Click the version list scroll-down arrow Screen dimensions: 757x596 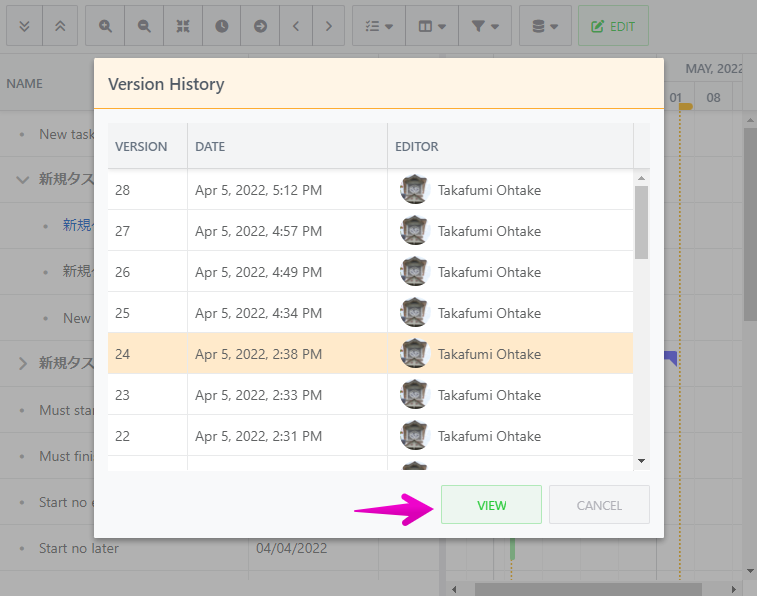[642, 460]
